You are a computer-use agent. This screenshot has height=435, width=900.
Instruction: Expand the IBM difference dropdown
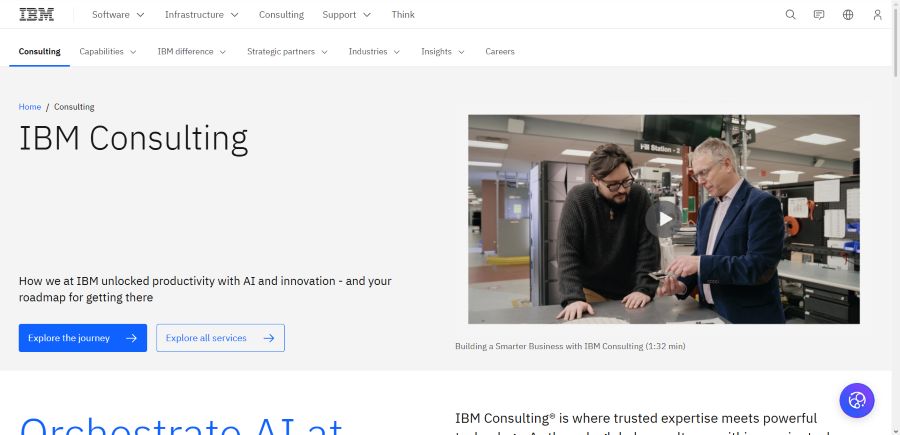[x=192, y=51]
